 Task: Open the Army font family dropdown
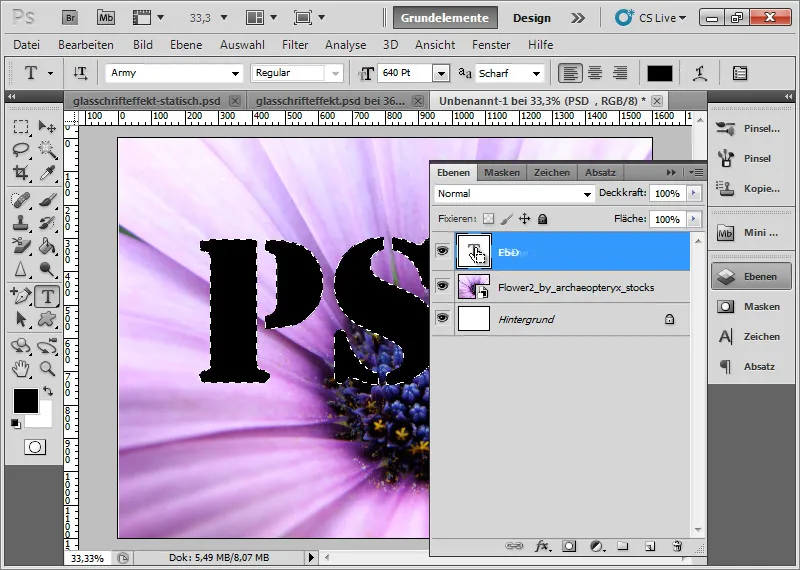click(235, 73)
